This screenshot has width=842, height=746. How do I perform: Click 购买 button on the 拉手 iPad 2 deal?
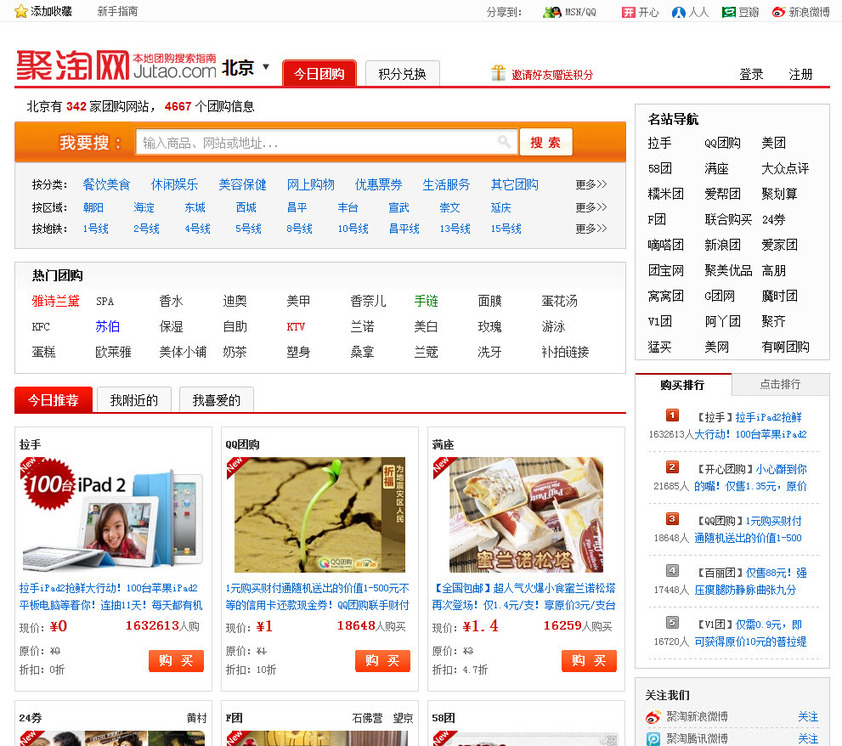(x=176, y=661)
